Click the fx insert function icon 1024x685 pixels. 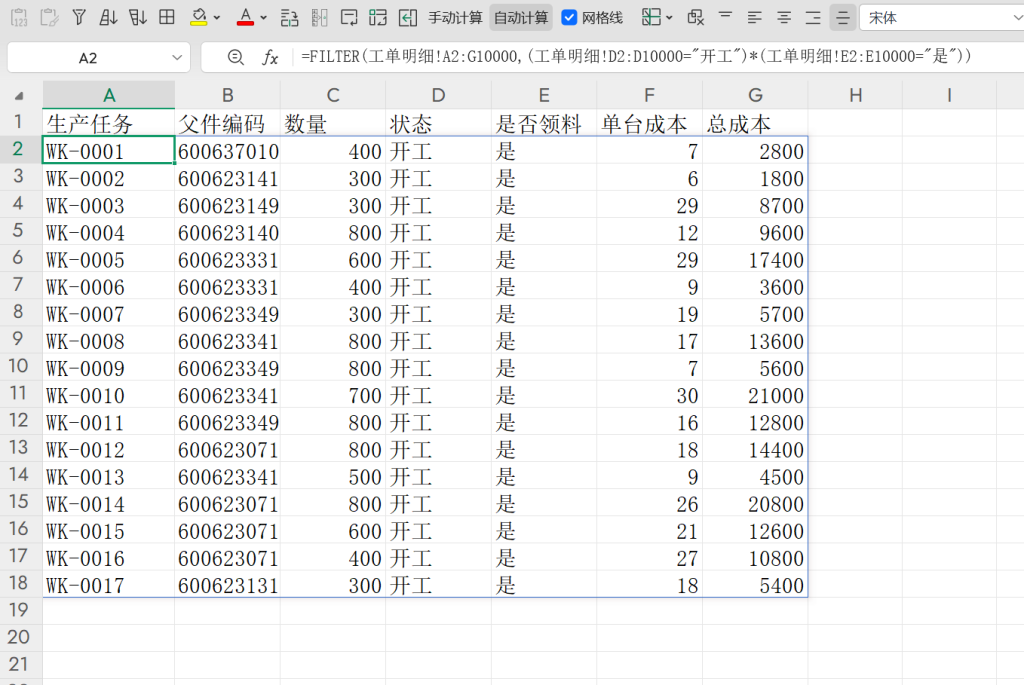click(270, 57)
